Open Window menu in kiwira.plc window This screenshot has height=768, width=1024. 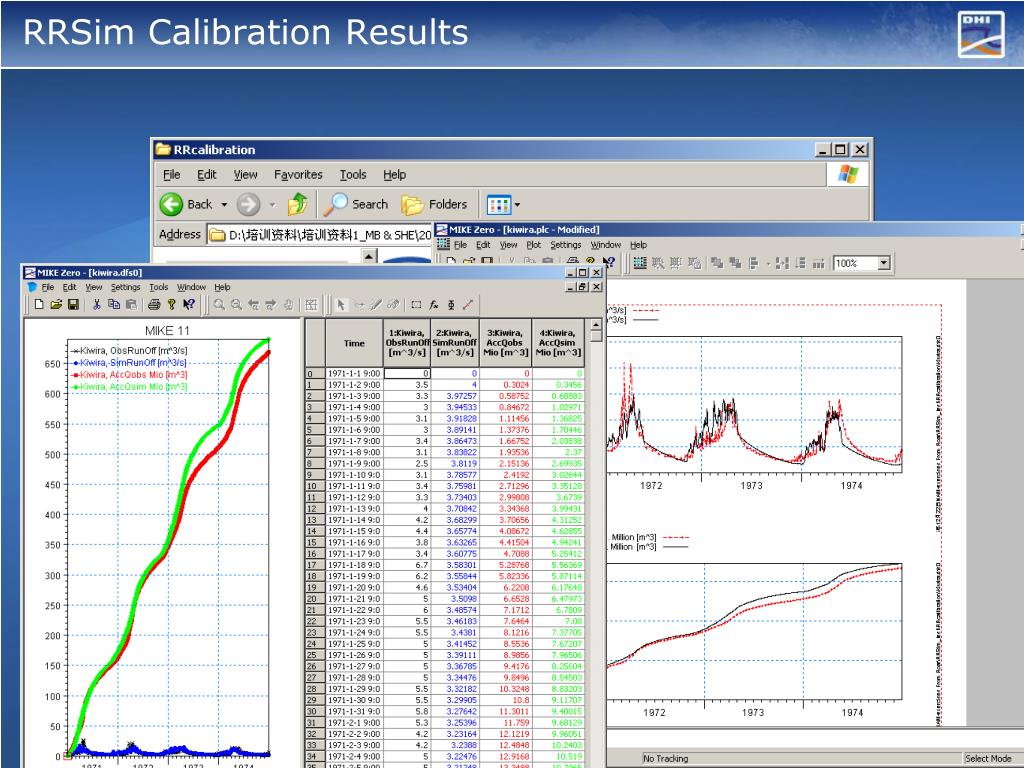(606, 245)
